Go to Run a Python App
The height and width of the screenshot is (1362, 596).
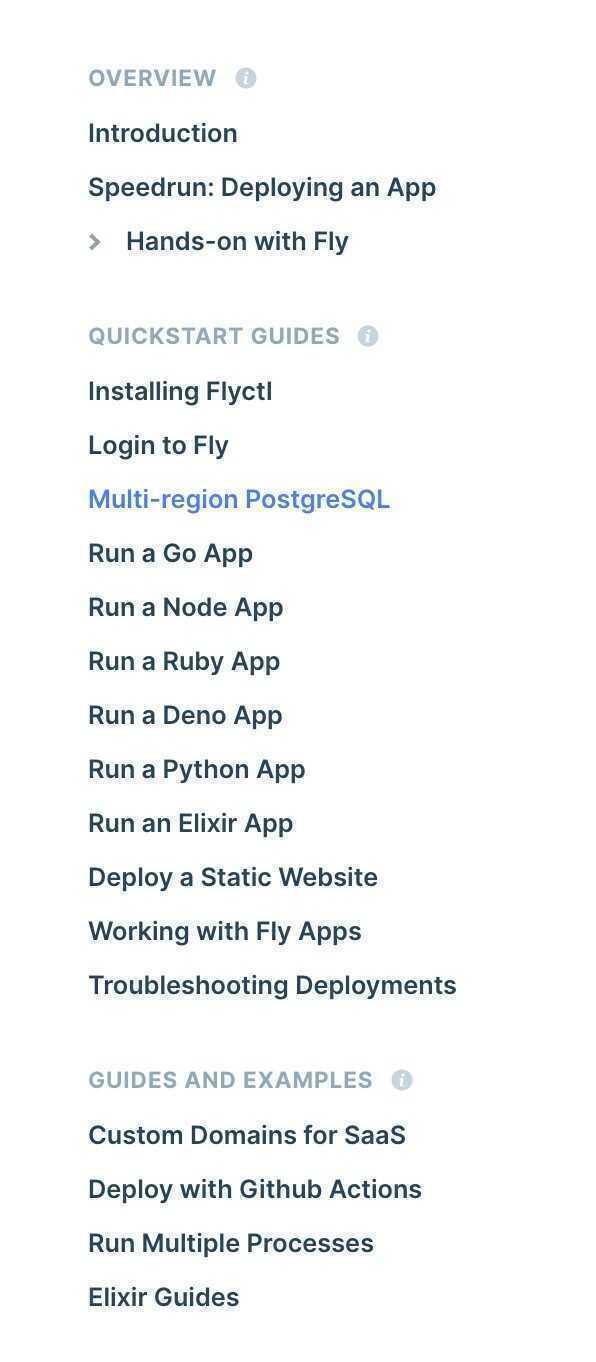197,769
